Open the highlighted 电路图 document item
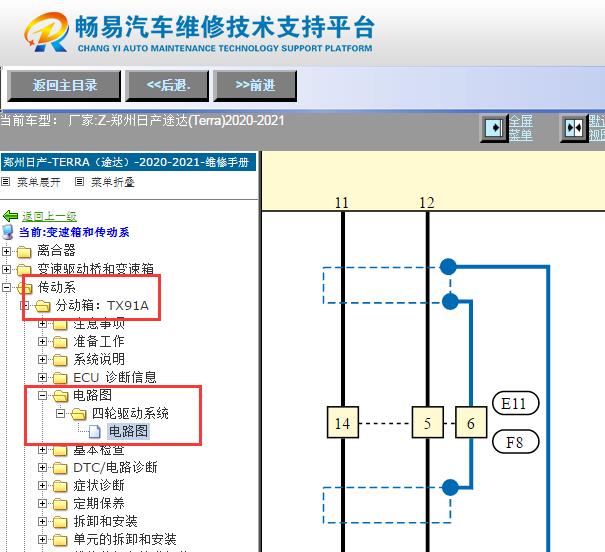 pos(128,431)
